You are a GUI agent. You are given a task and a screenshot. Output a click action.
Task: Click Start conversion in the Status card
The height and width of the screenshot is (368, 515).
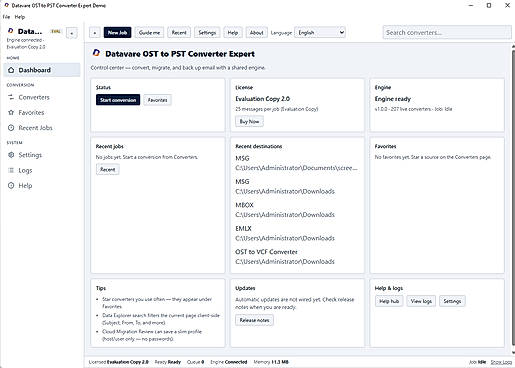click(x=118, y=100)
